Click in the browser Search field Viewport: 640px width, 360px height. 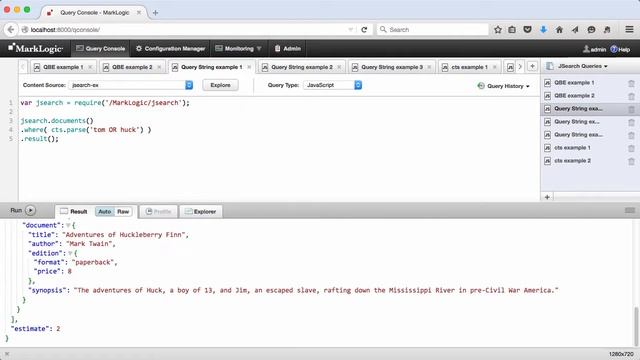click(433, 29)
